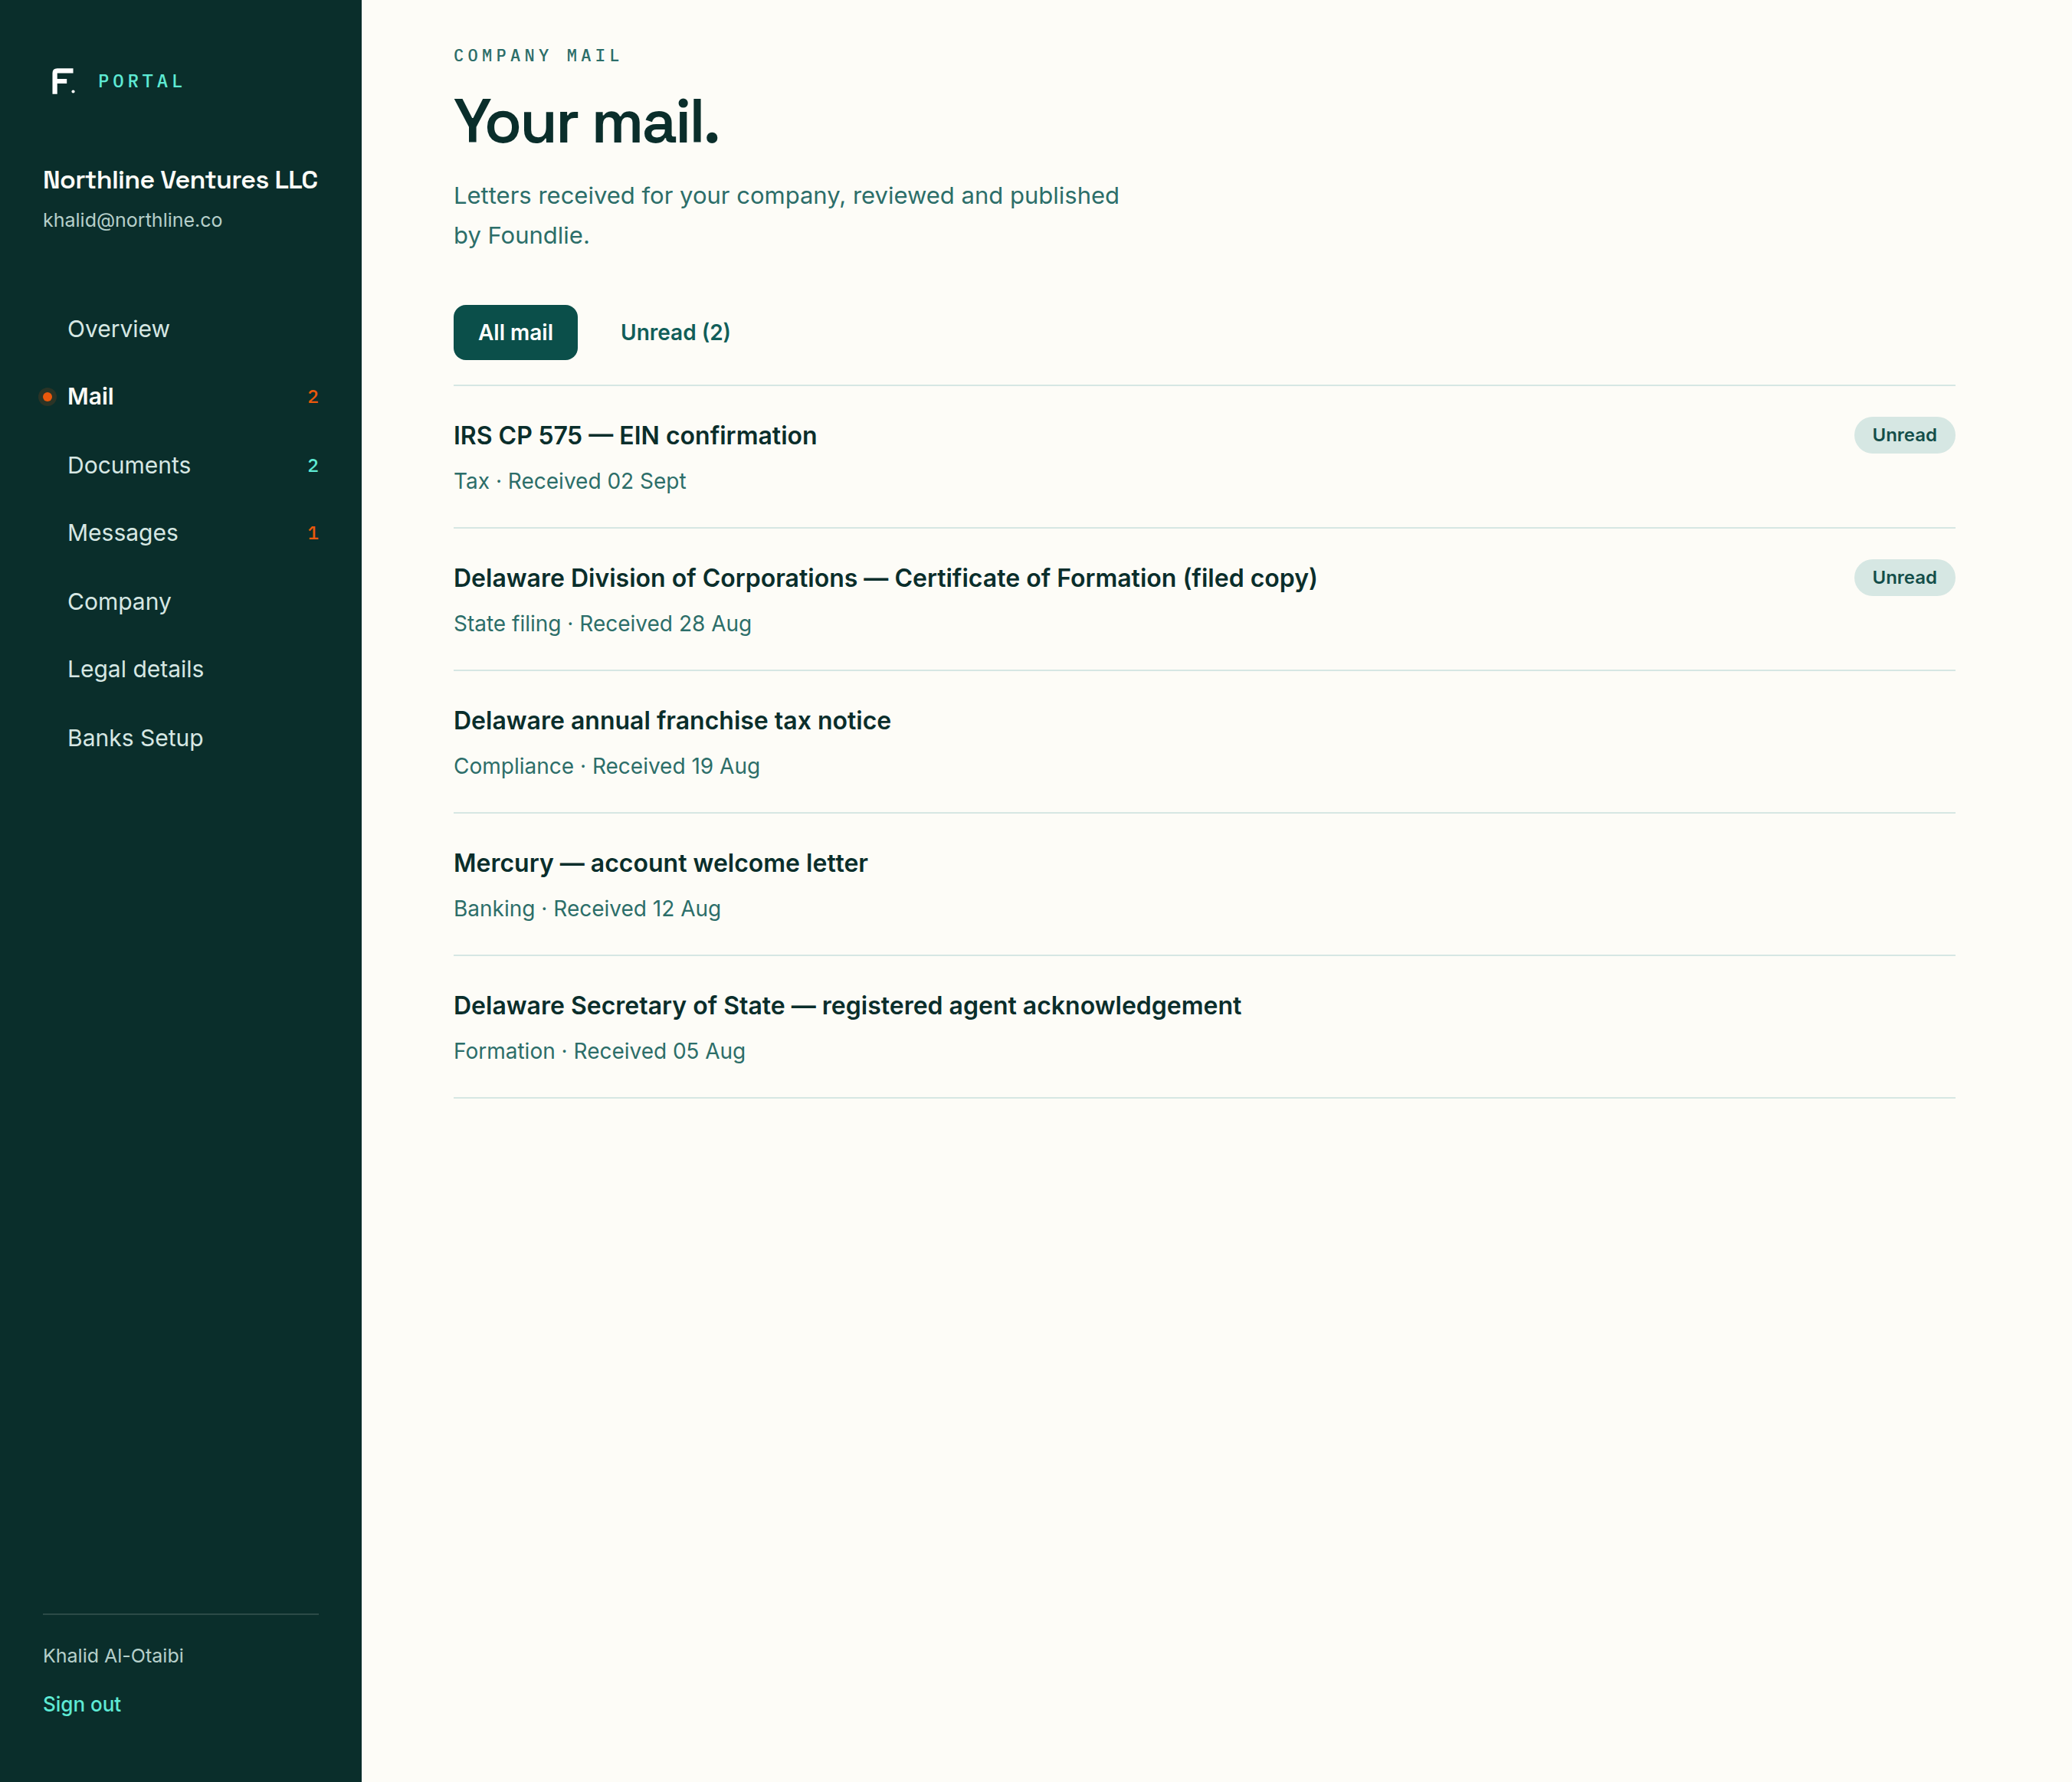Click 'Letters received for your company' description
2072x1782 pixels.
pos(786,215)
